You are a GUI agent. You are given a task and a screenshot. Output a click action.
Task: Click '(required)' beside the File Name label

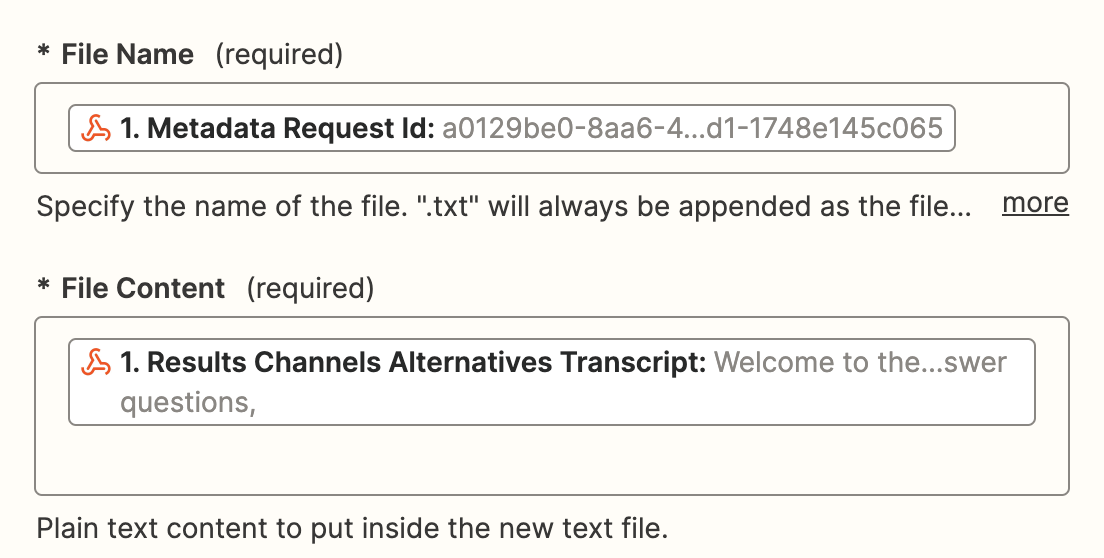pos(279,54)
